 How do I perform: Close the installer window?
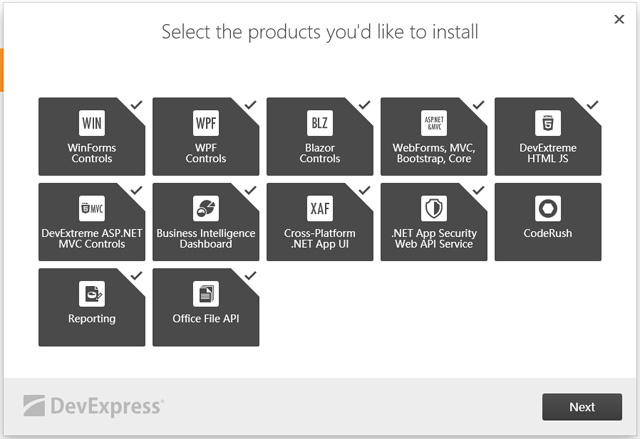pos(619,18)
